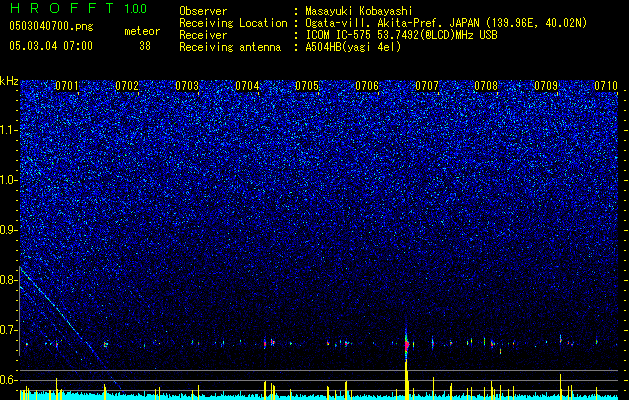Click the Receiving antenna field label
This screenshot has height=400, width=629.
pyautogui.click(x=230, y=47)
